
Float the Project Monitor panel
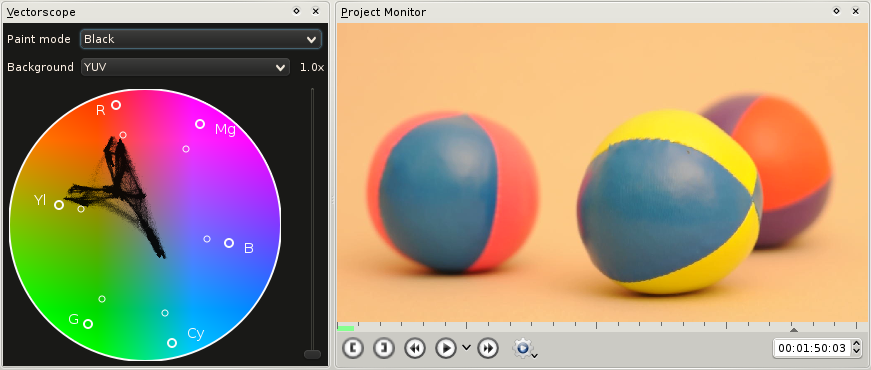837,11
